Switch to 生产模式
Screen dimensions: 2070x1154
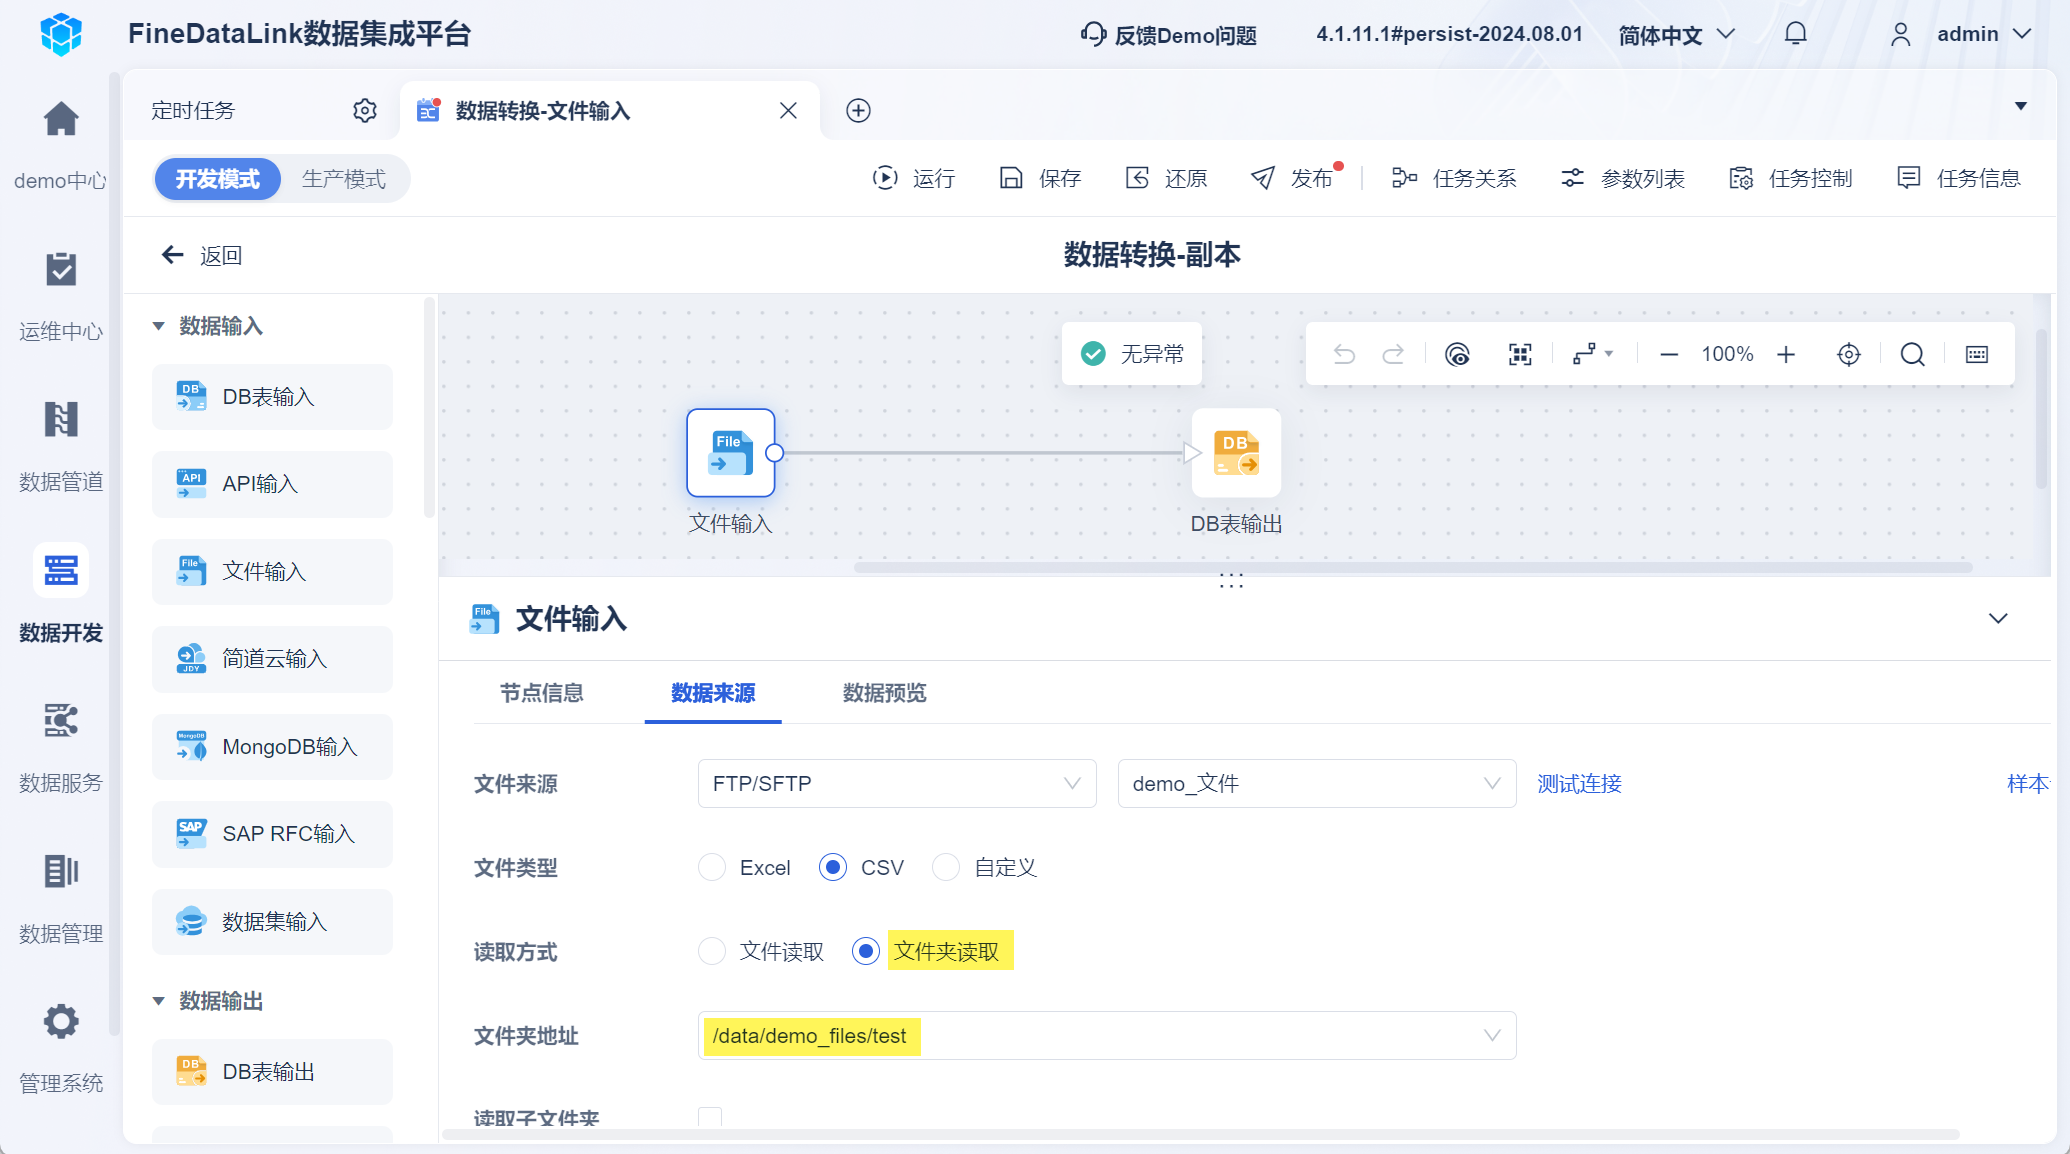[x=344, y=179]
